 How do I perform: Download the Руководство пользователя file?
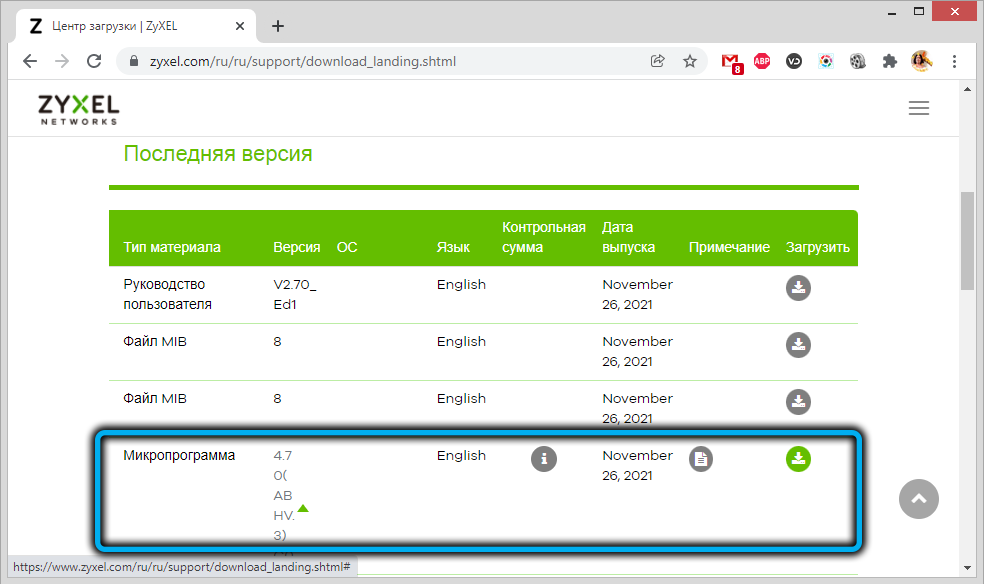(x=798, y=288)
